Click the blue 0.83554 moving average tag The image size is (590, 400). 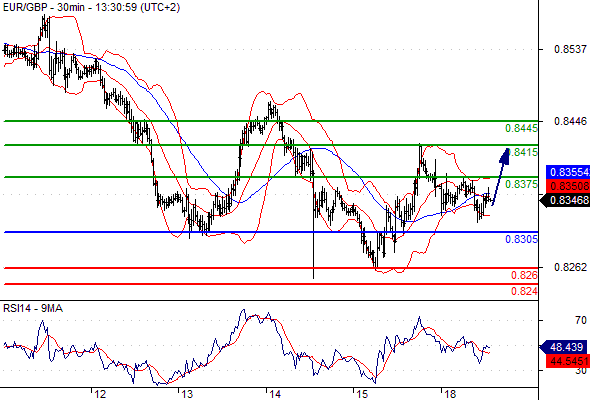(568, 172)
